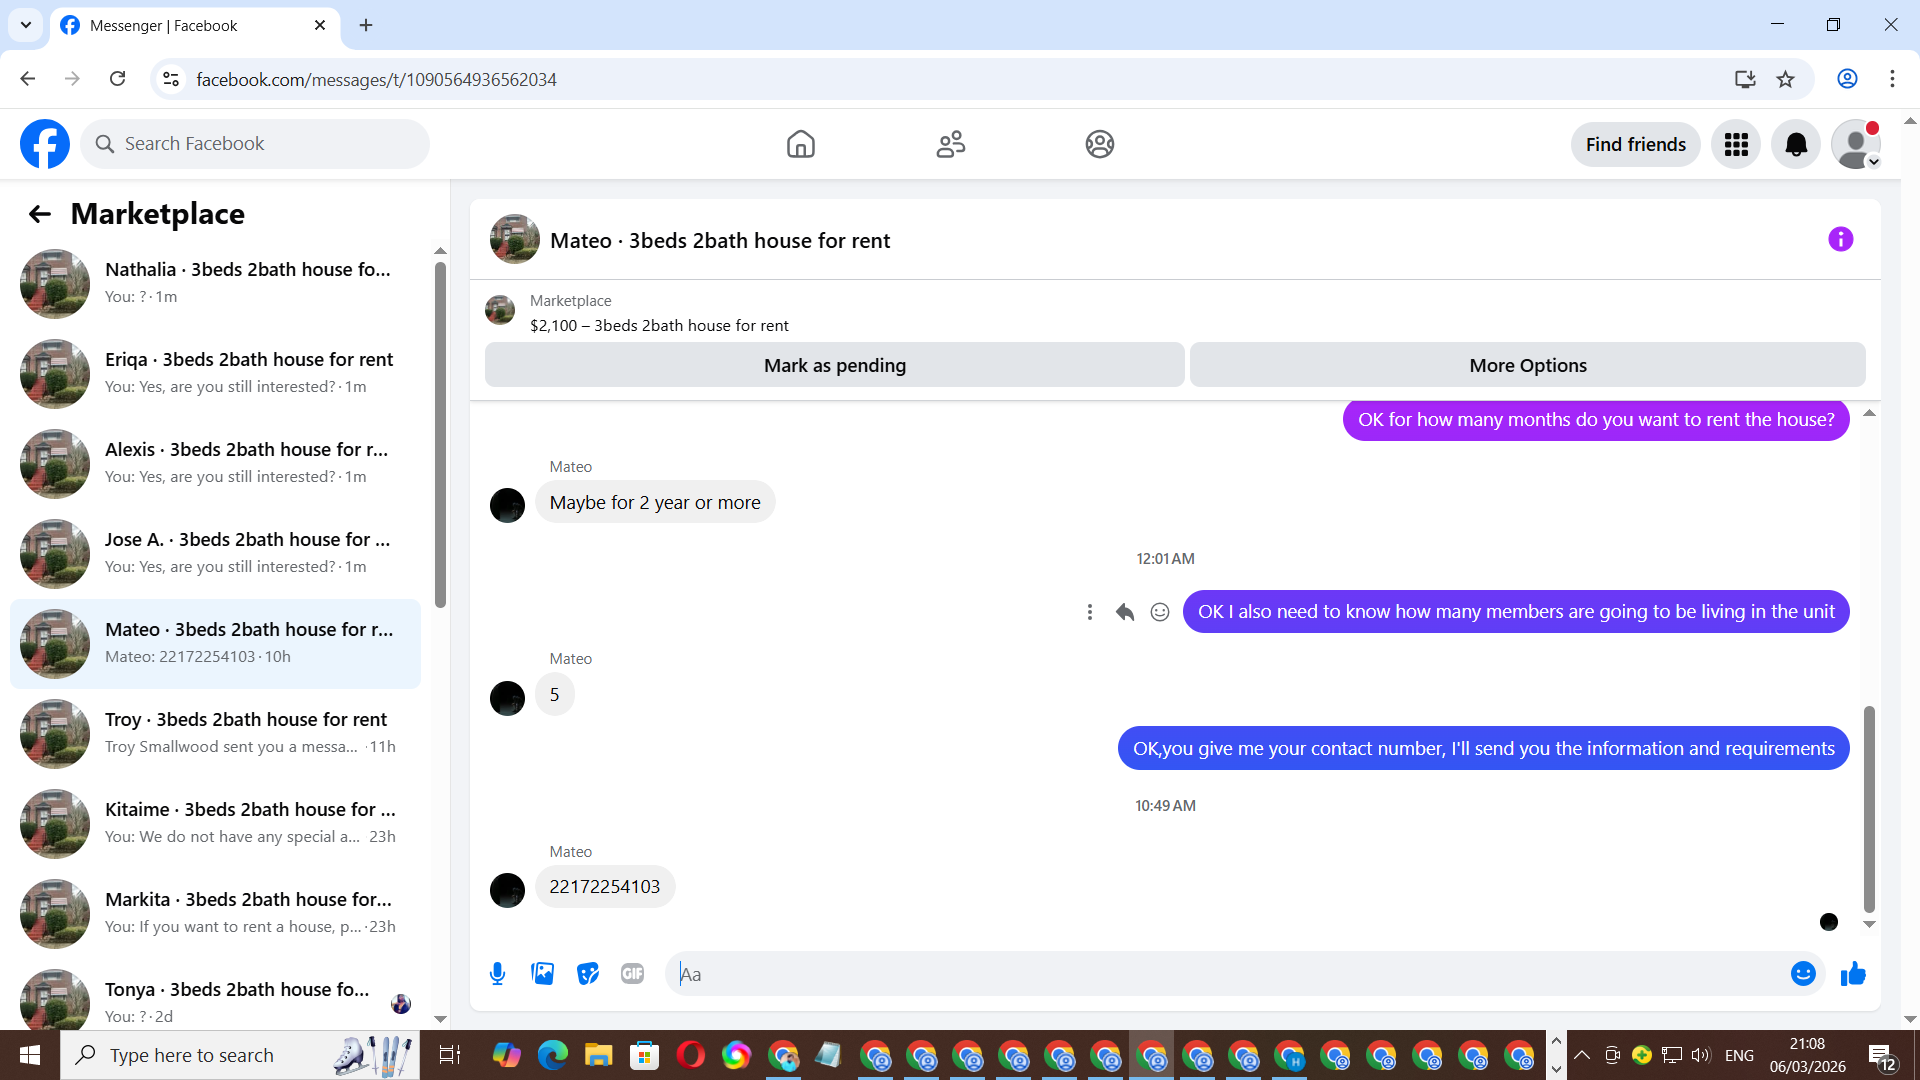This screenshot has height=1080, width=1920.
Task: Send a thumbs-up like
Action: 1853,974
